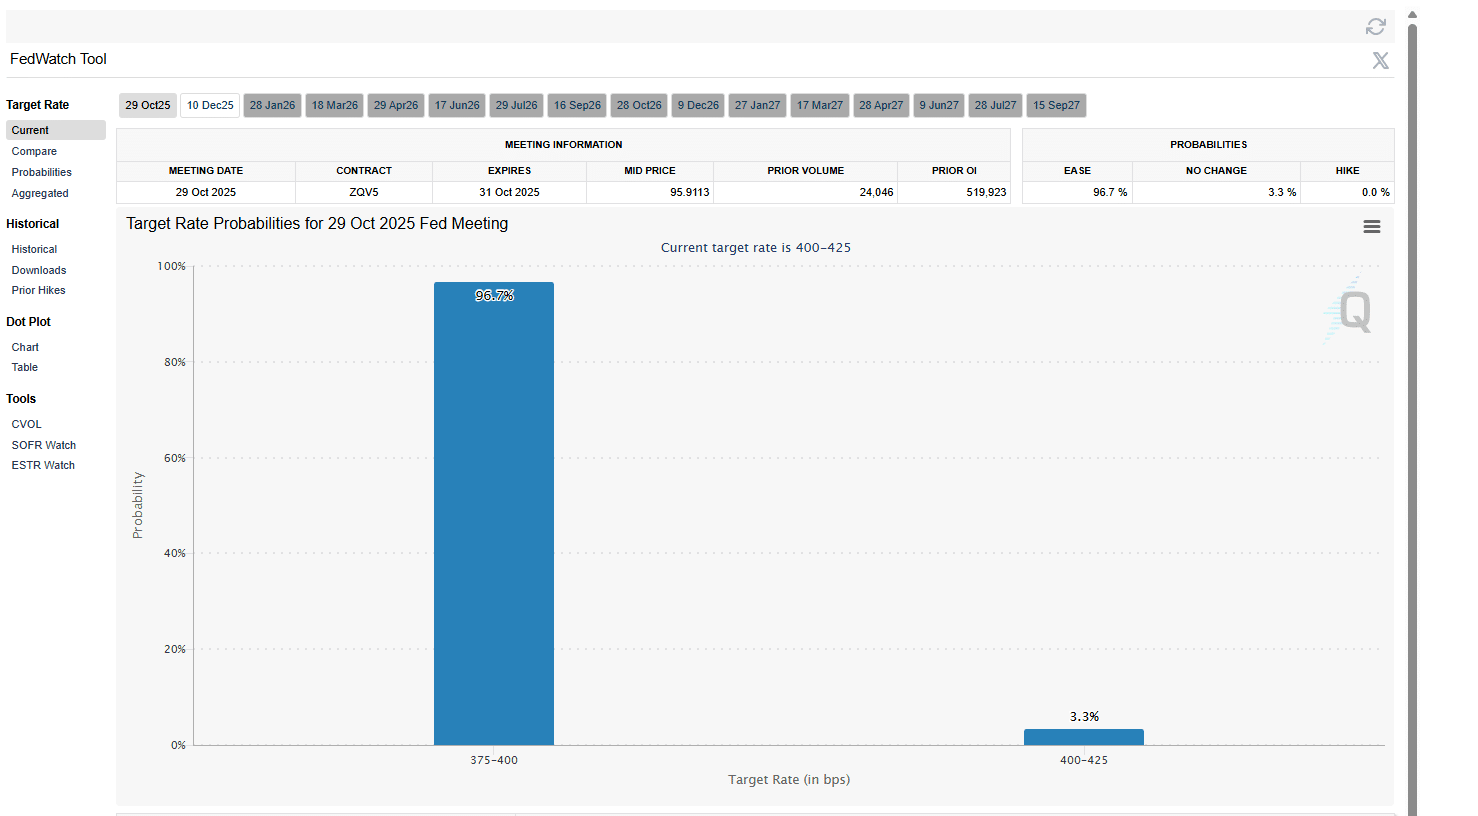
Task: Open the Dot Plot Table link
Action: (24, 367)
